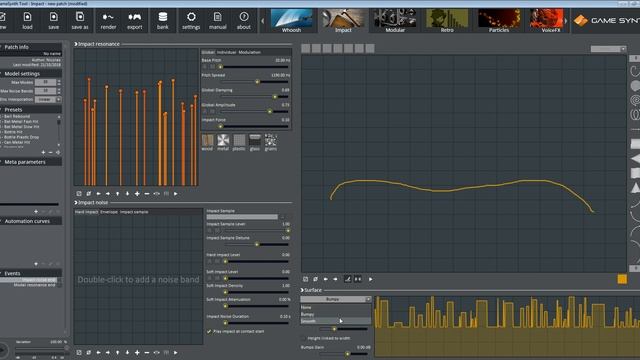
Task: Play the Impact resonance preview
Action: coord(176,193)
